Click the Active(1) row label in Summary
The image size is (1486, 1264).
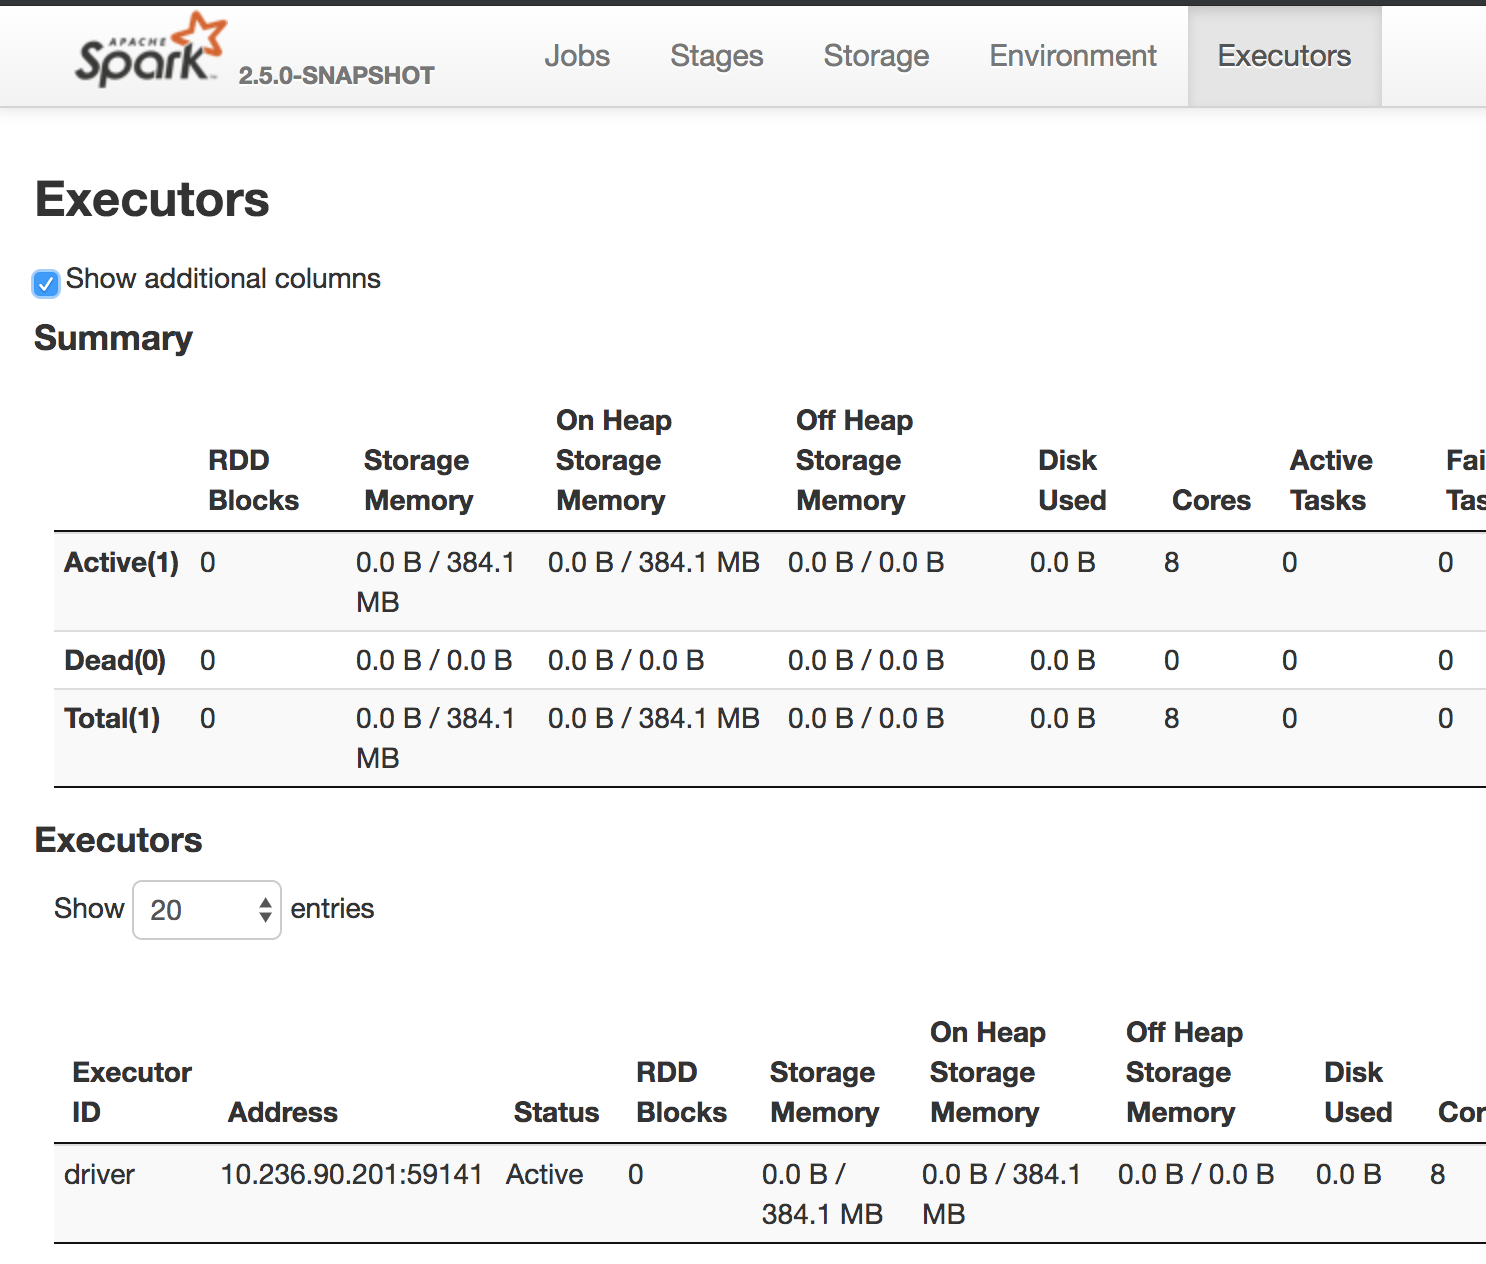[x=122, y=562]
